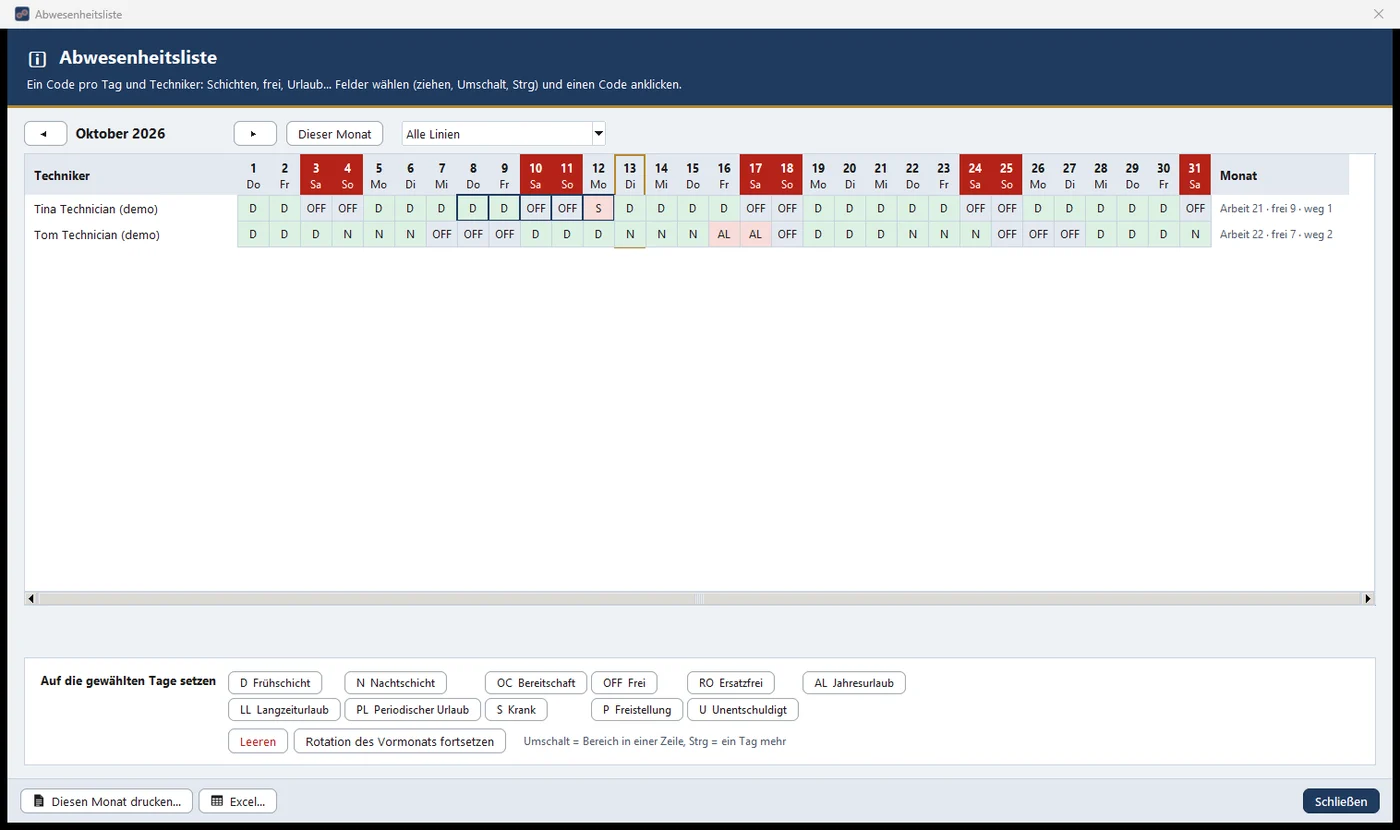This screenshot has height=830, width=1400.
Task: Click Rotation des Vormonats fortsetzen
Action: coord(400,742)
